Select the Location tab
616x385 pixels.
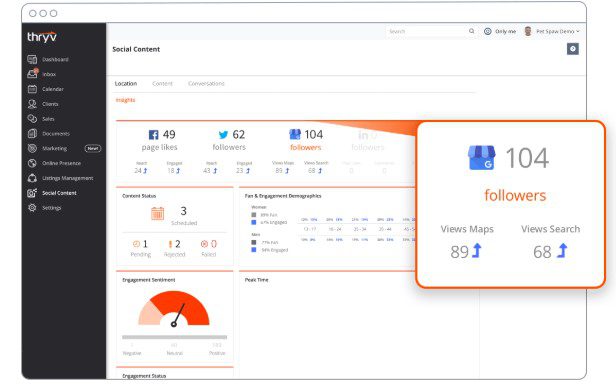[x=126, y=84]
